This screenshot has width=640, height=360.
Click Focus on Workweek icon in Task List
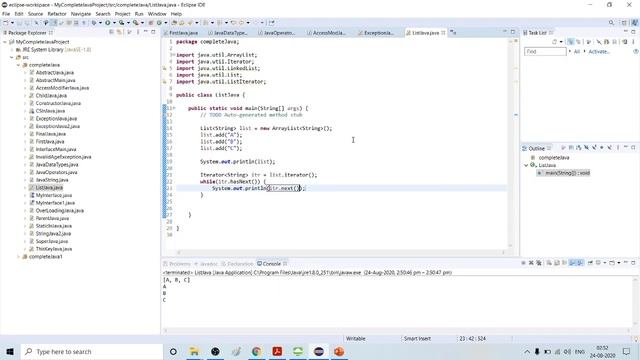tap(589, 42)
